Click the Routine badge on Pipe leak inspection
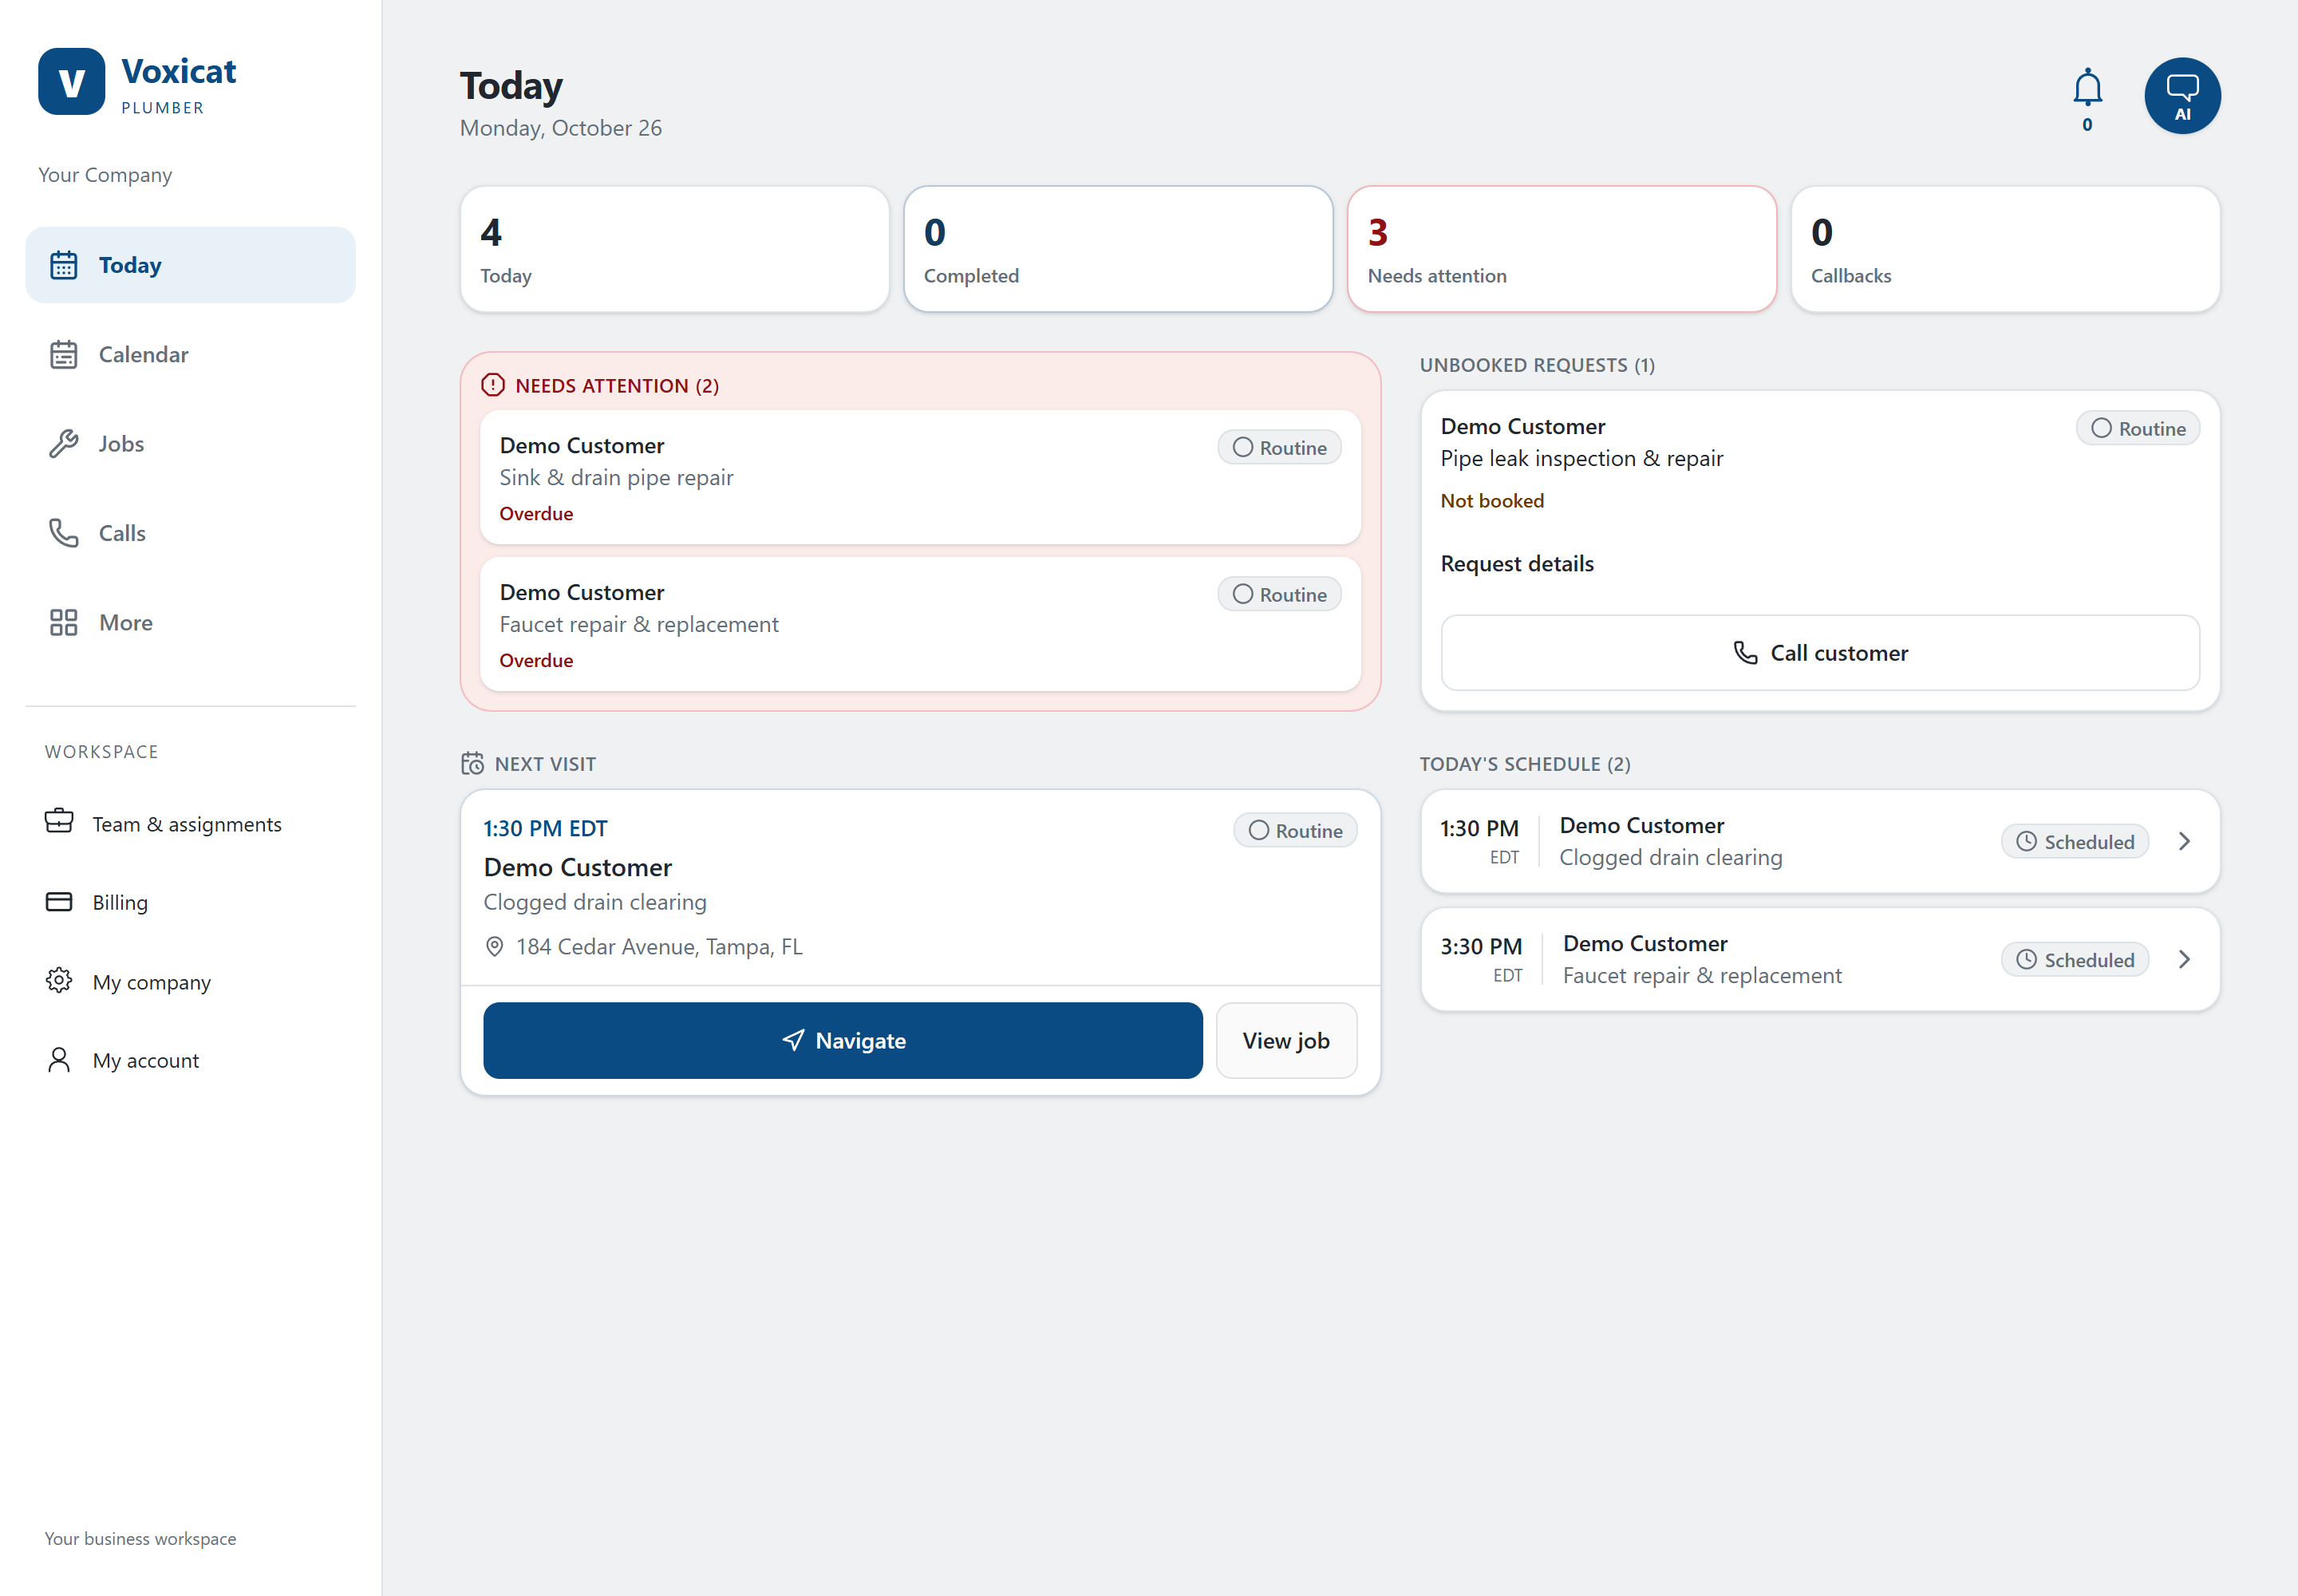Image resolution: width=2298 pixels, height=1596 pixels. 2137,428
